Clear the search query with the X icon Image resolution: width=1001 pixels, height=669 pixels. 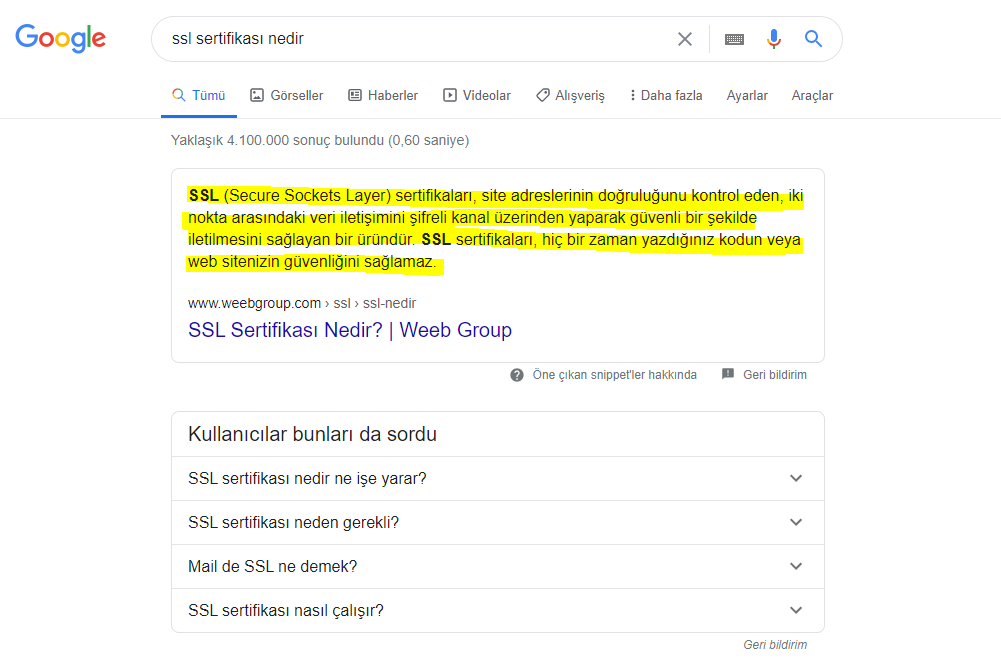coord(684,39)
